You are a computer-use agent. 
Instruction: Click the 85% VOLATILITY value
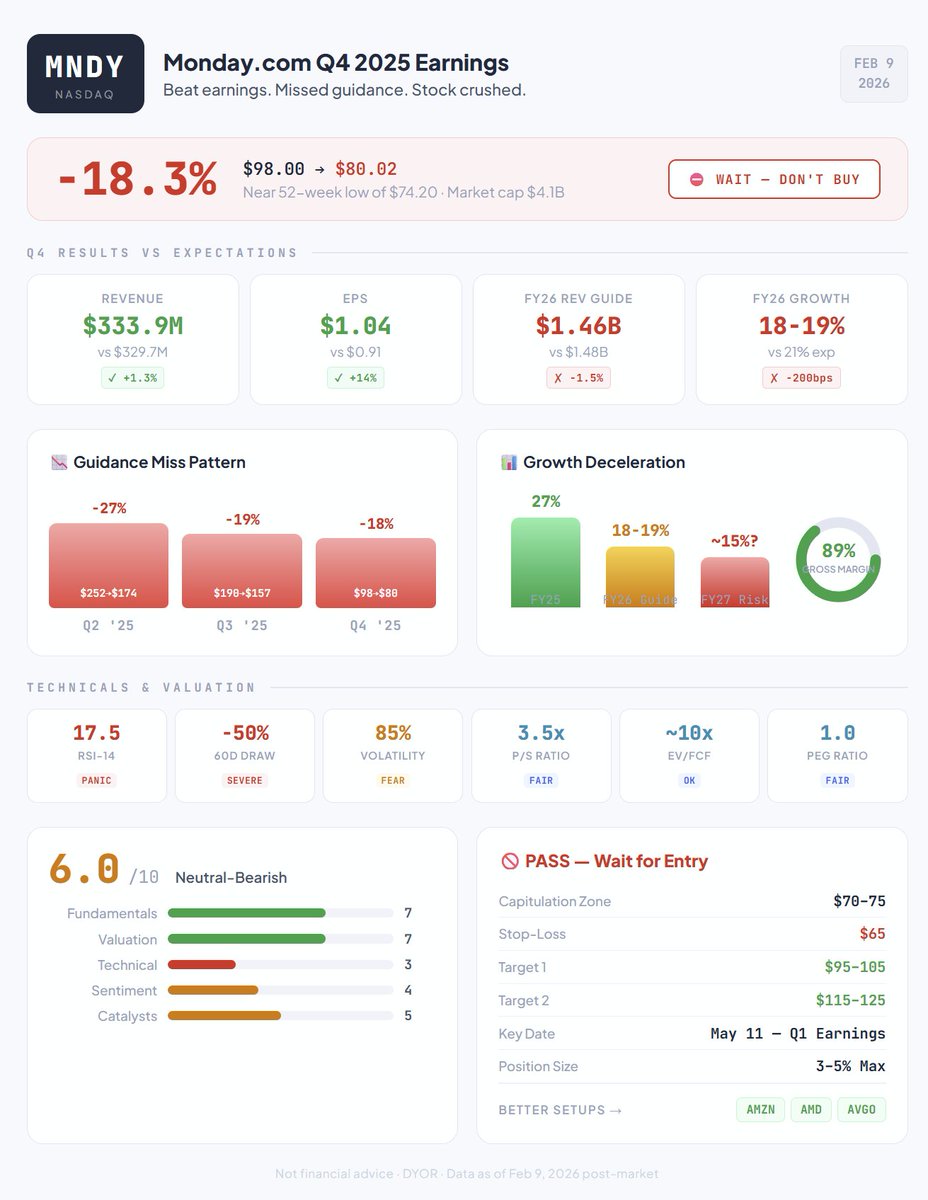pyautogui.click(x=393, y=733)
